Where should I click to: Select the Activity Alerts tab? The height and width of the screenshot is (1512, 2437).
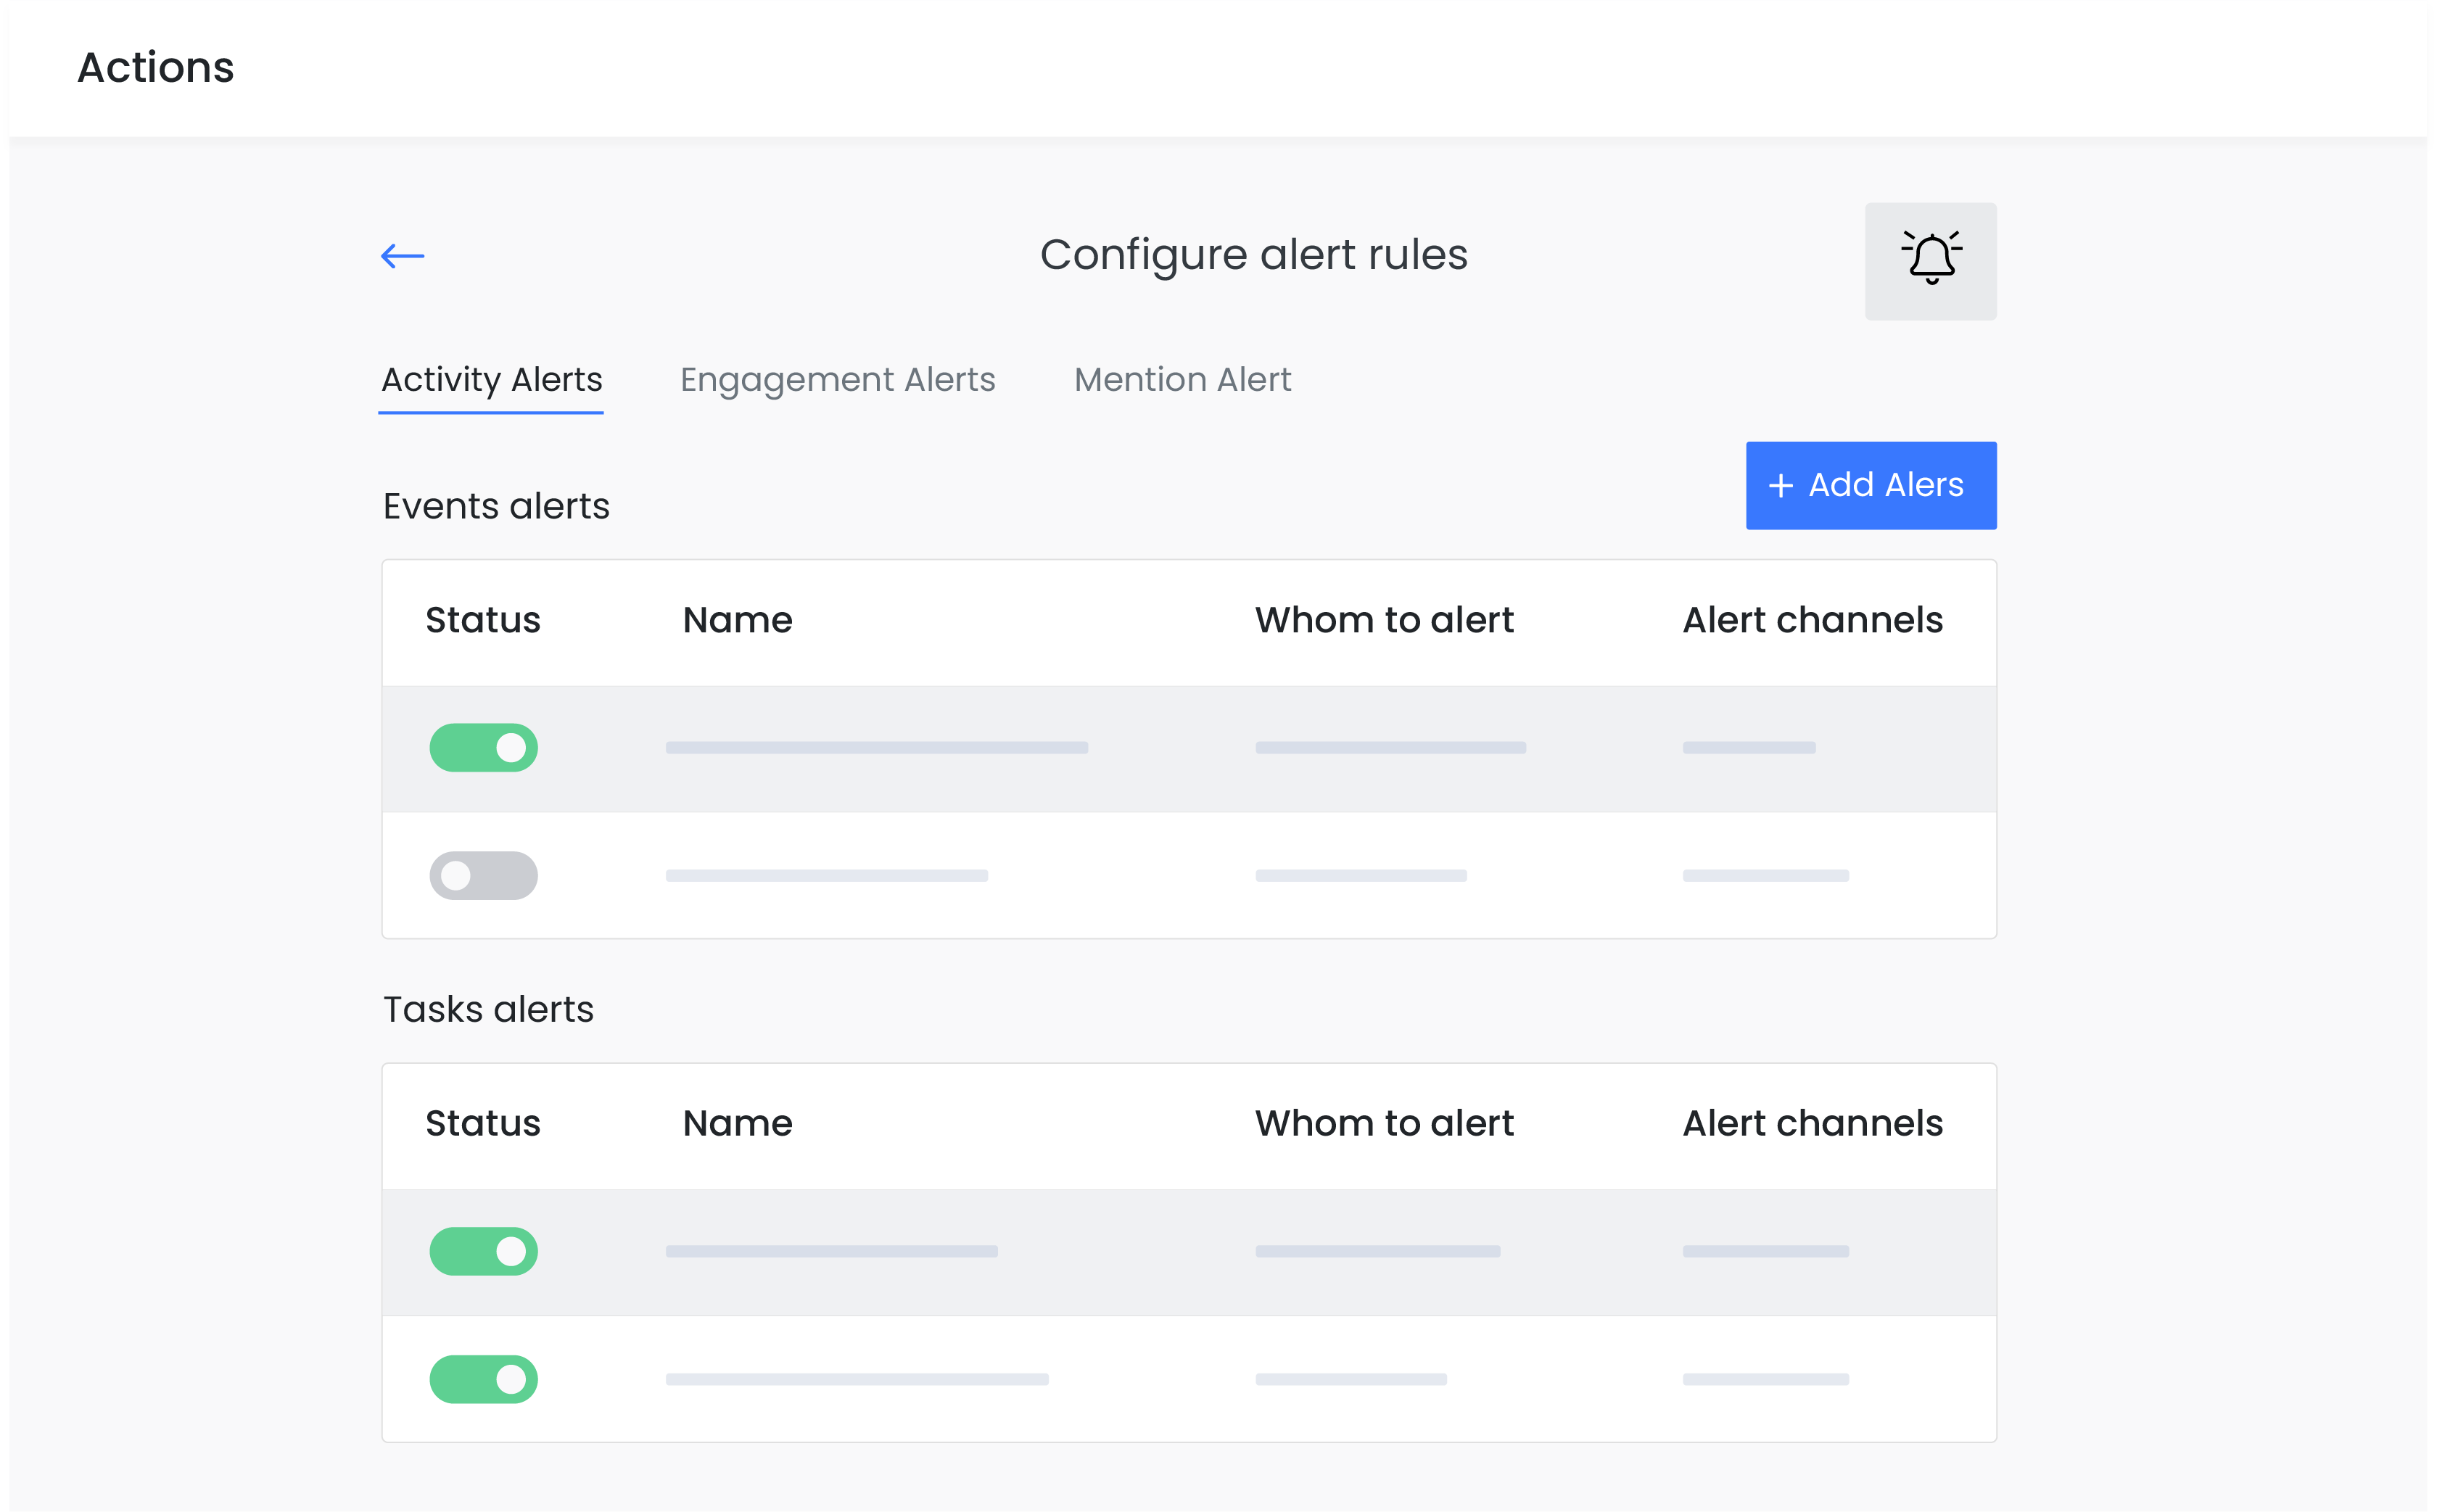(x=491, y=380)
